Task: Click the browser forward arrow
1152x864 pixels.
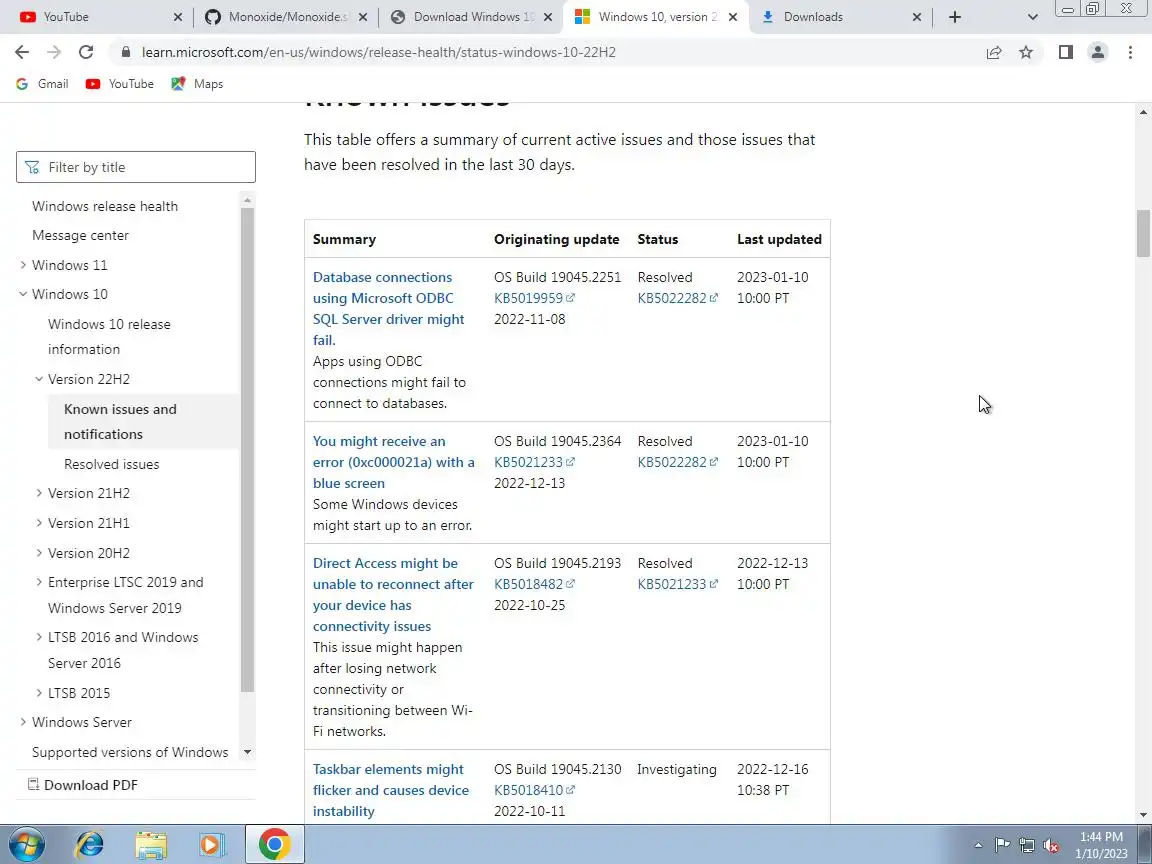Action: (54, 52)
